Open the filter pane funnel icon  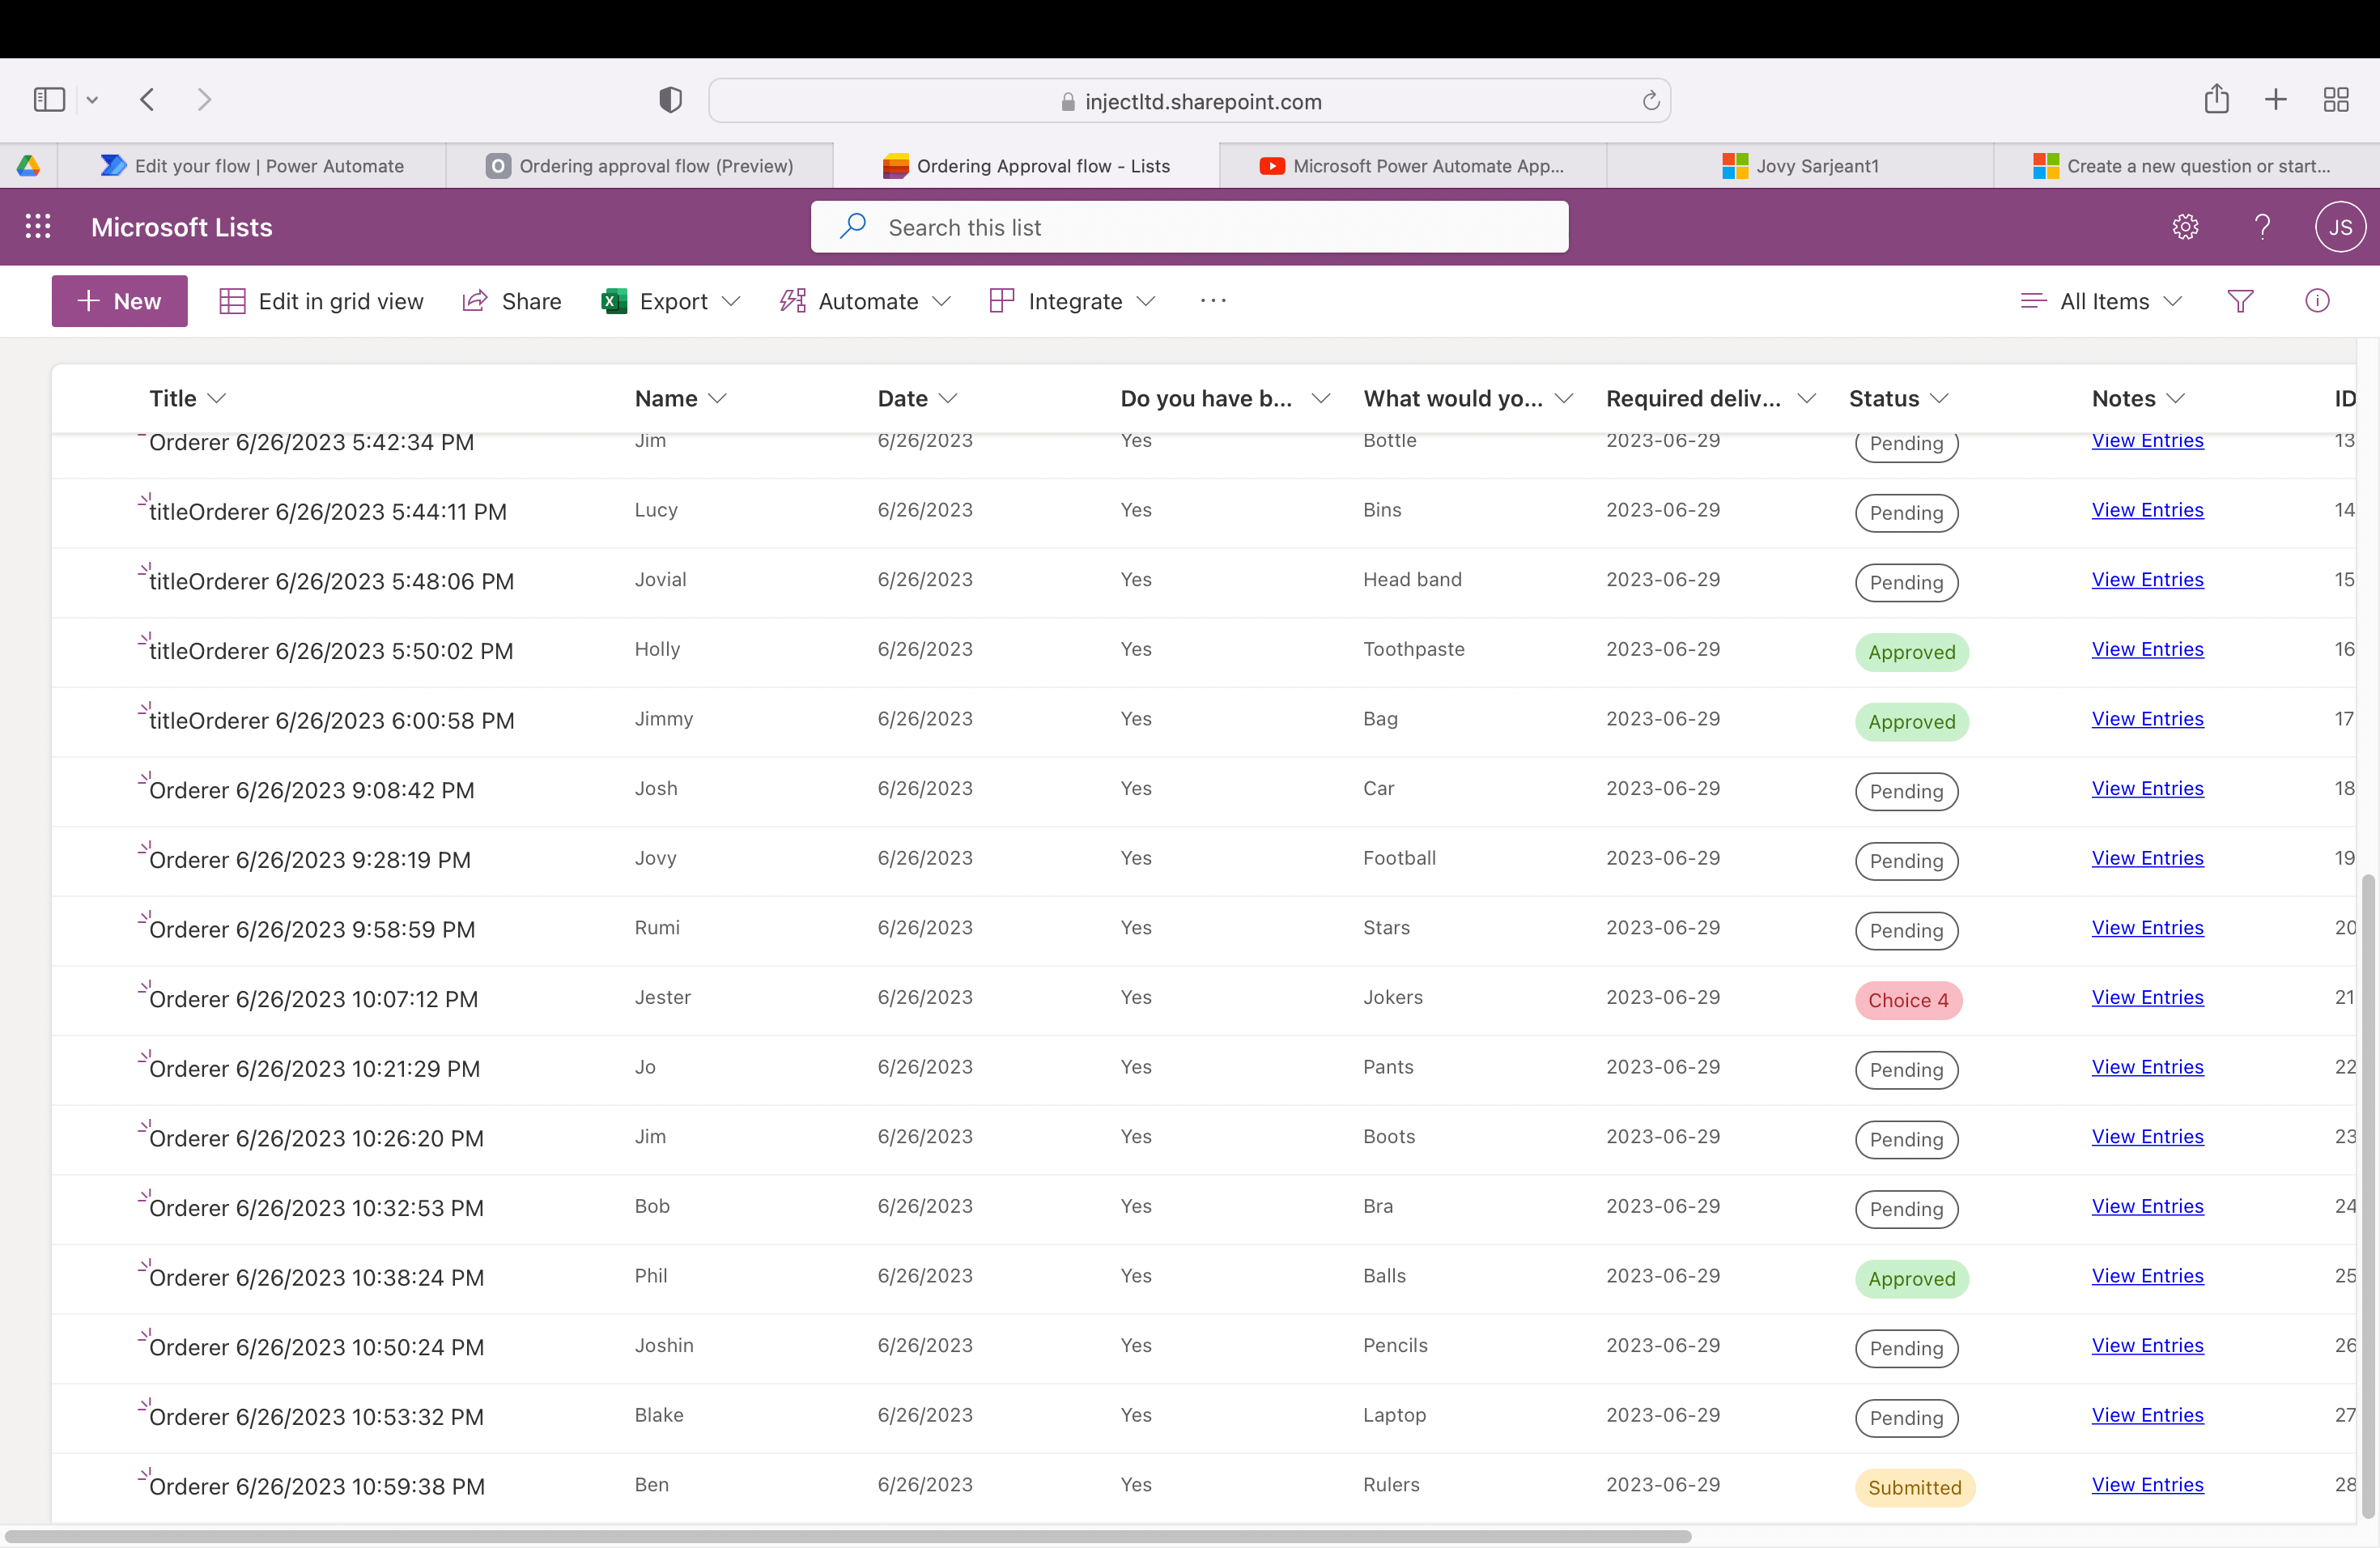coord(2240,301)
